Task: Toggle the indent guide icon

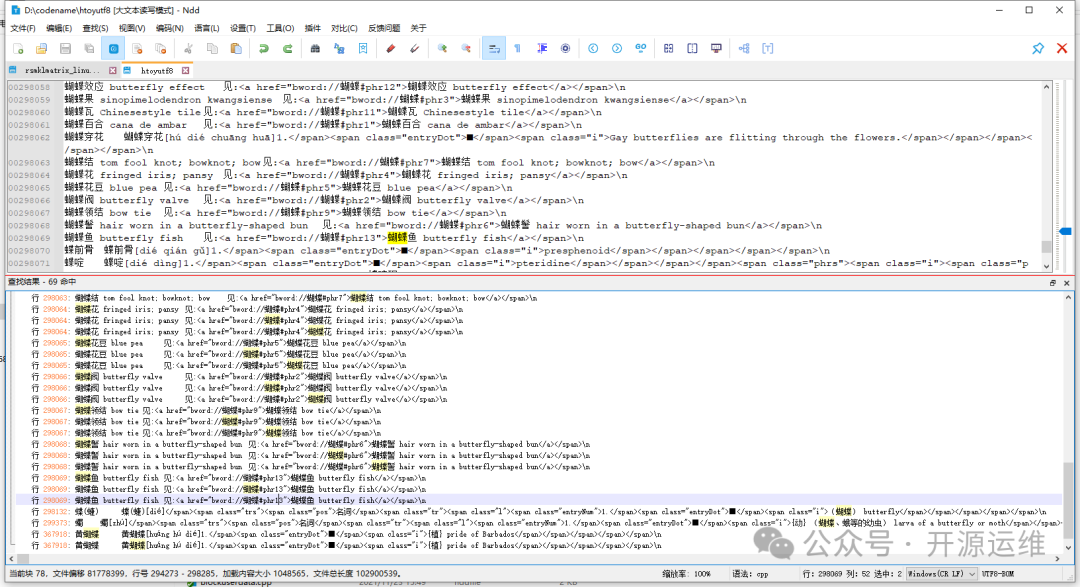Action: point(542,49)
